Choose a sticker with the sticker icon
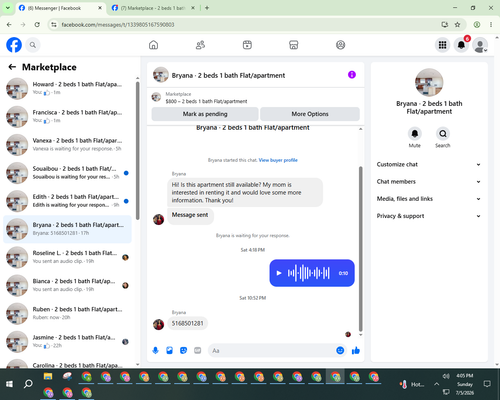The height and width of the screenshot is (400, 500). point(183,350)
